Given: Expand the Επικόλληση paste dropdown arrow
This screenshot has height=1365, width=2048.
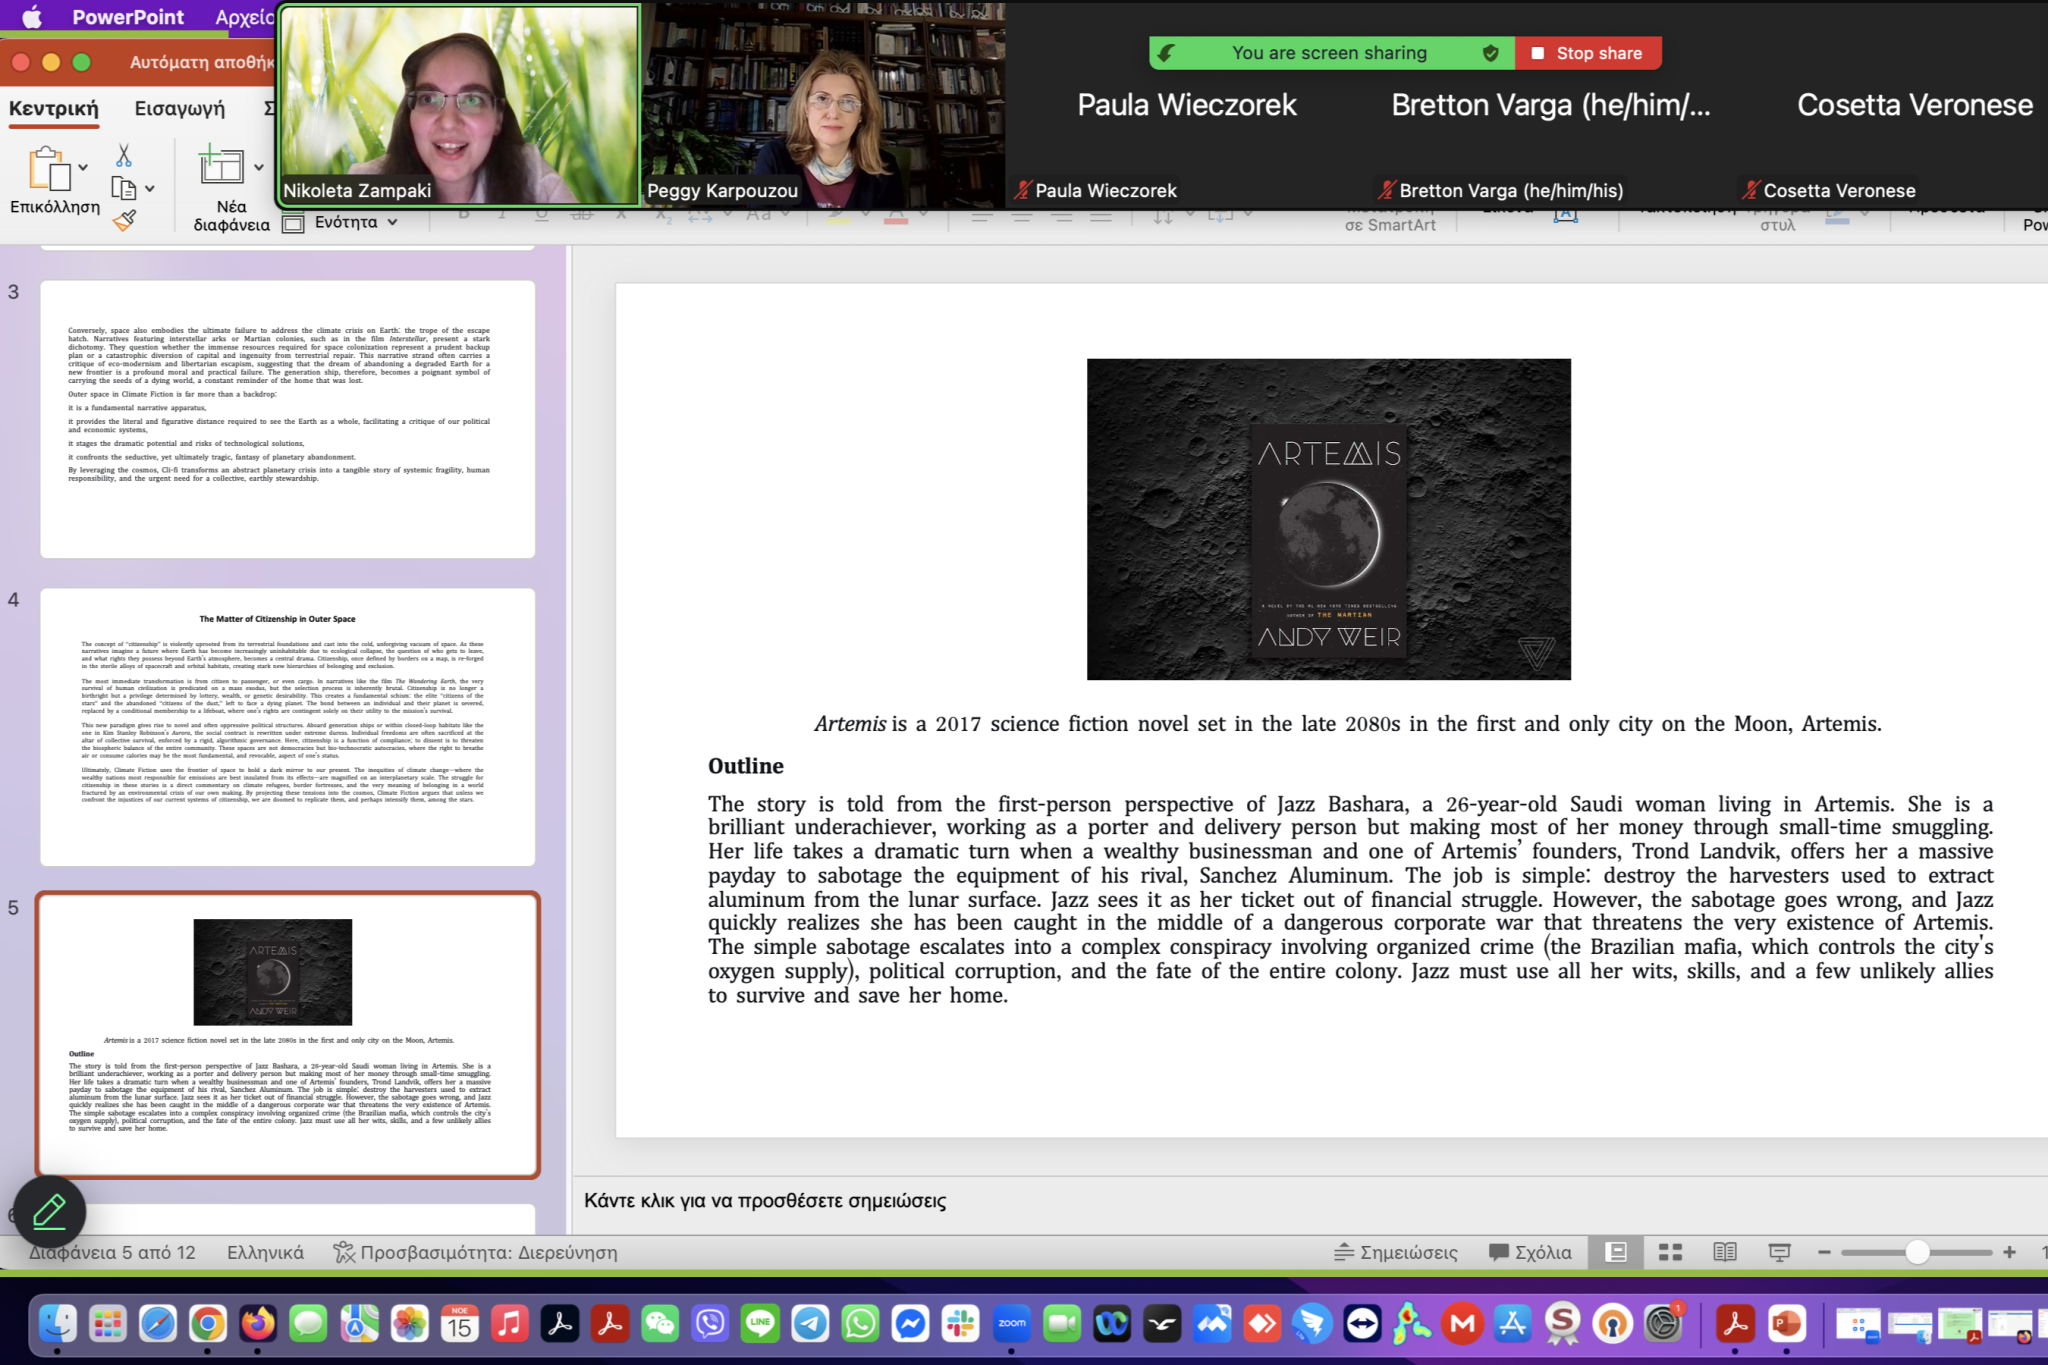Looking at the screenshot, I should point(83,167).
